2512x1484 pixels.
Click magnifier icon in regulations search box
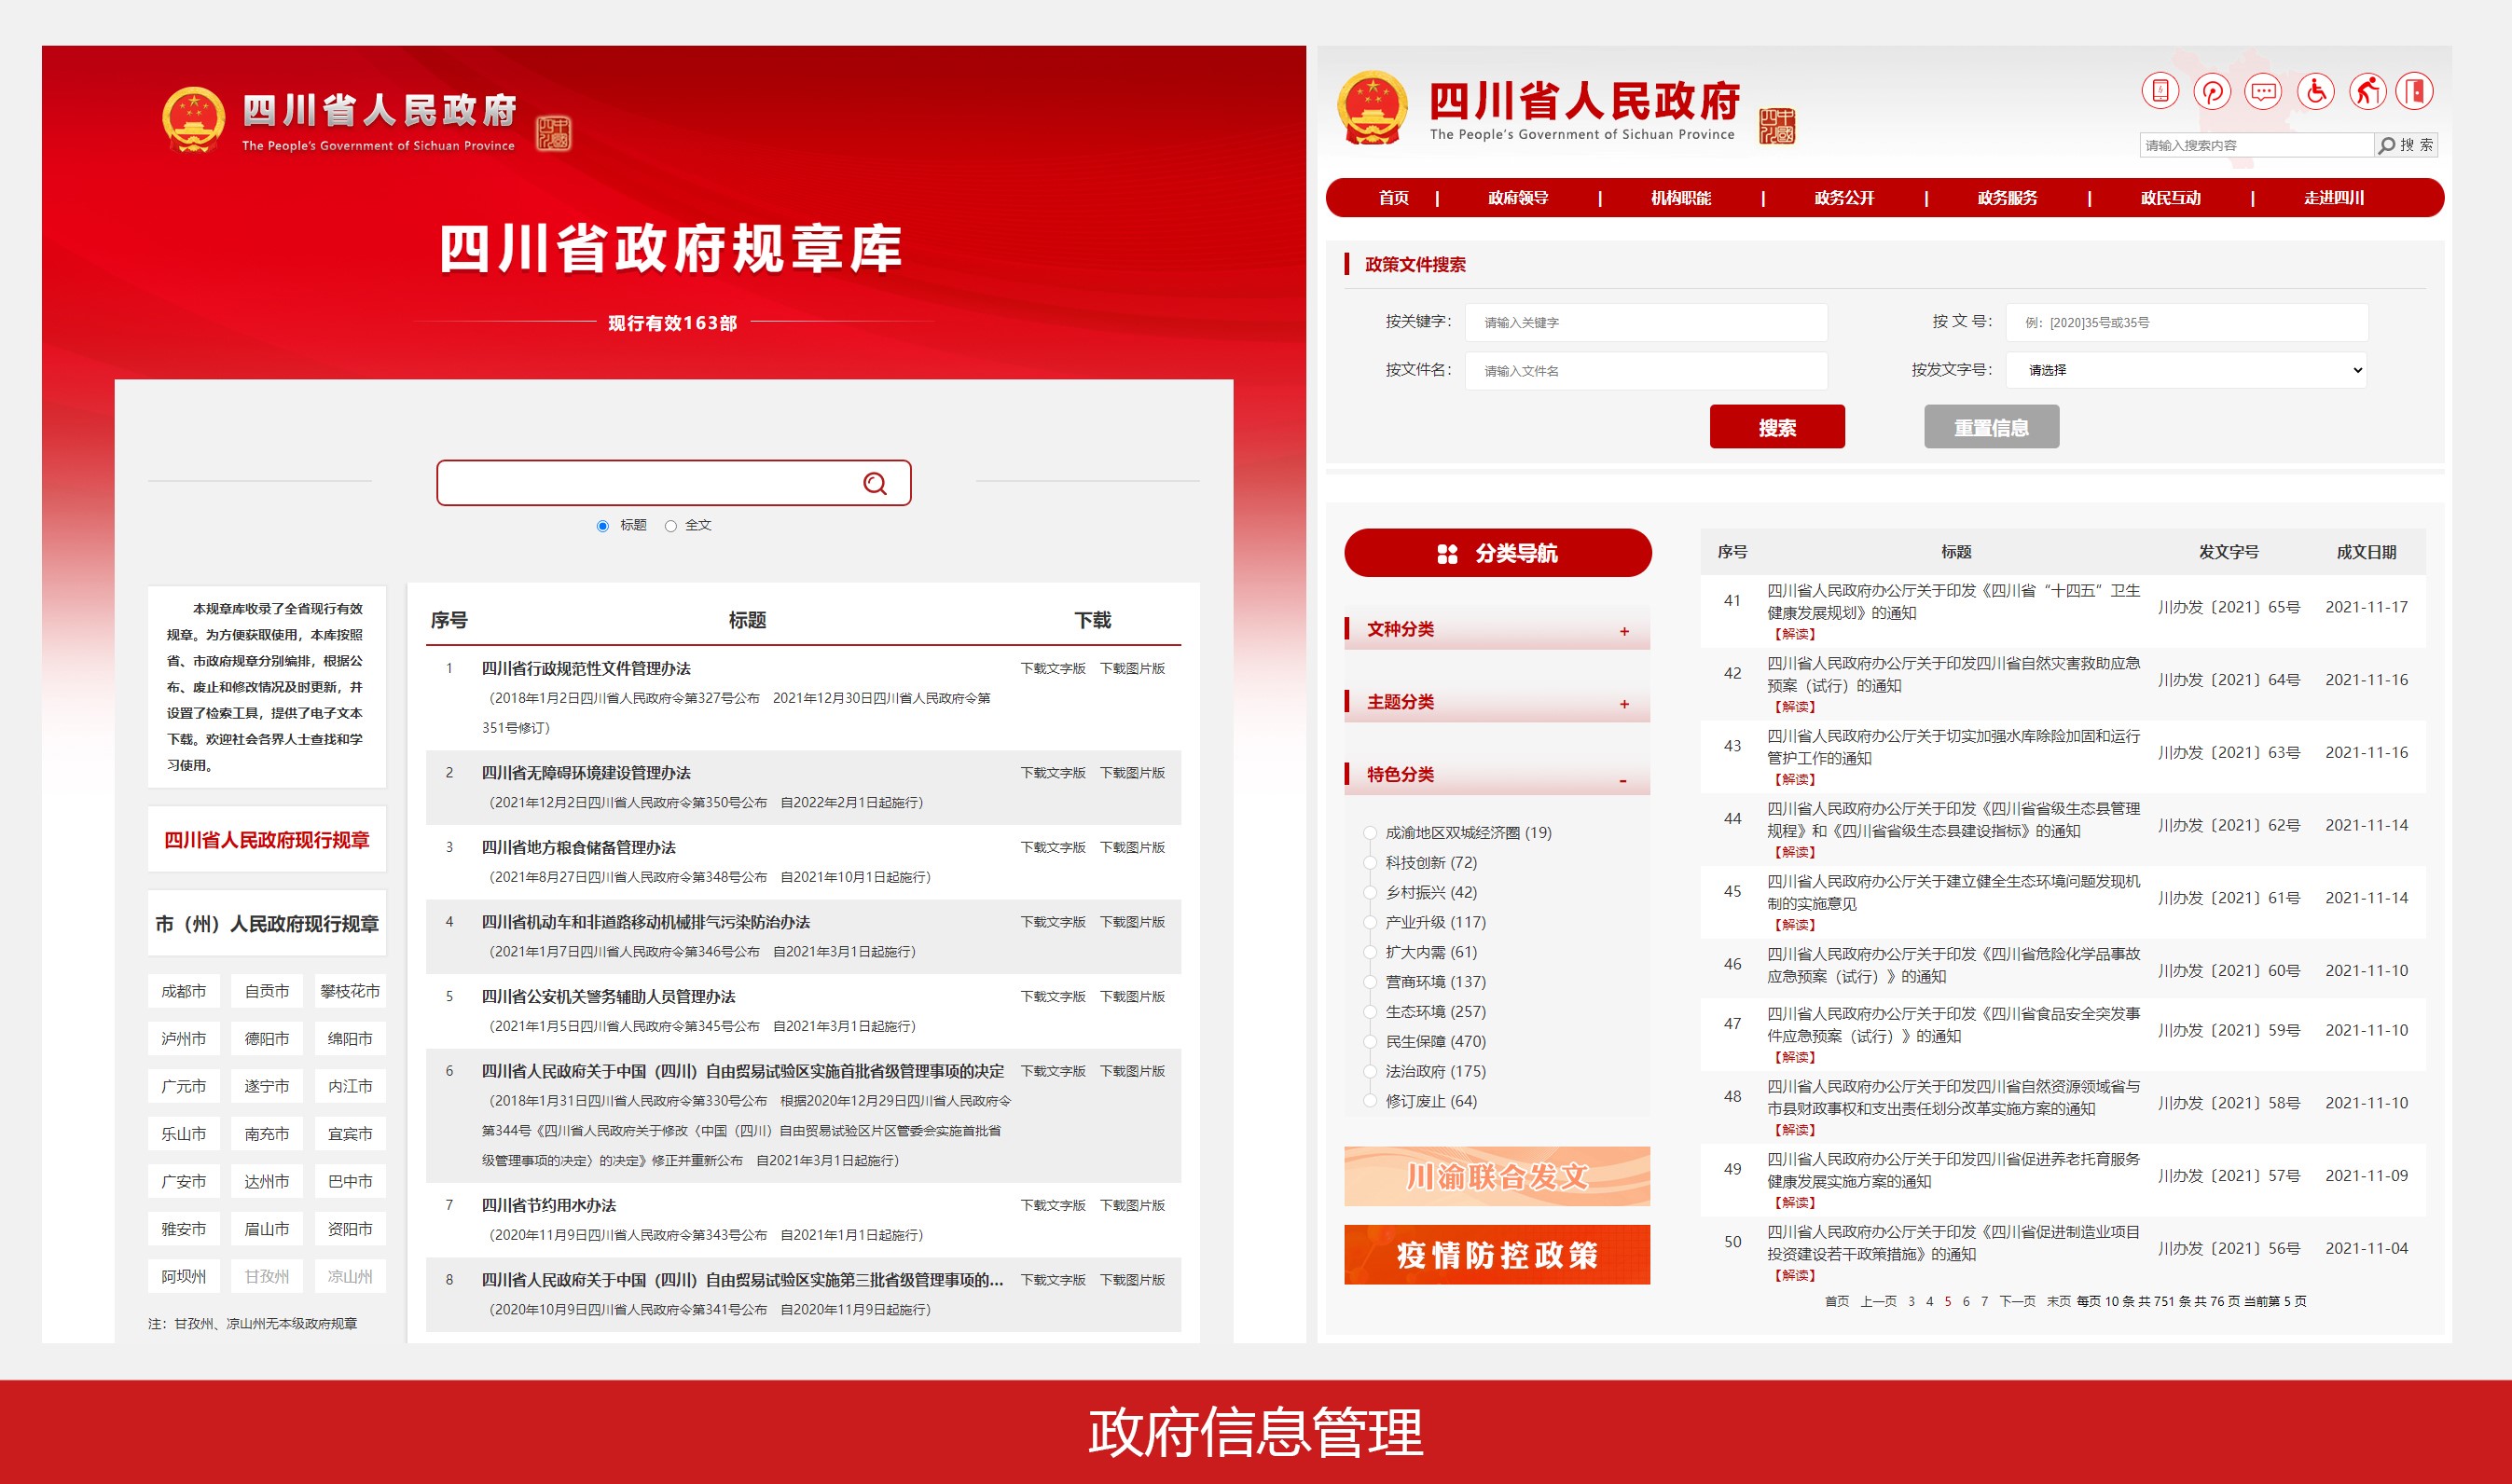coord(875,484)
